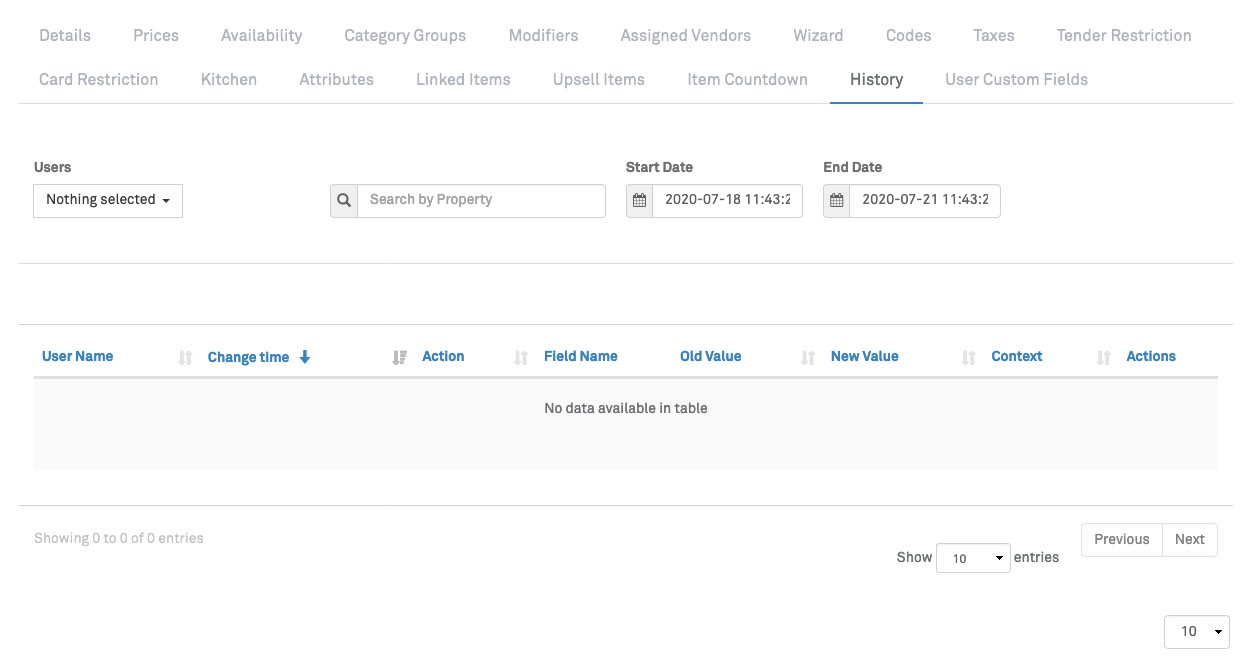The height and width of the screenshot is (663, 1254).
Task: Click the search magnifier icon
Action: (x=344, y=200)
